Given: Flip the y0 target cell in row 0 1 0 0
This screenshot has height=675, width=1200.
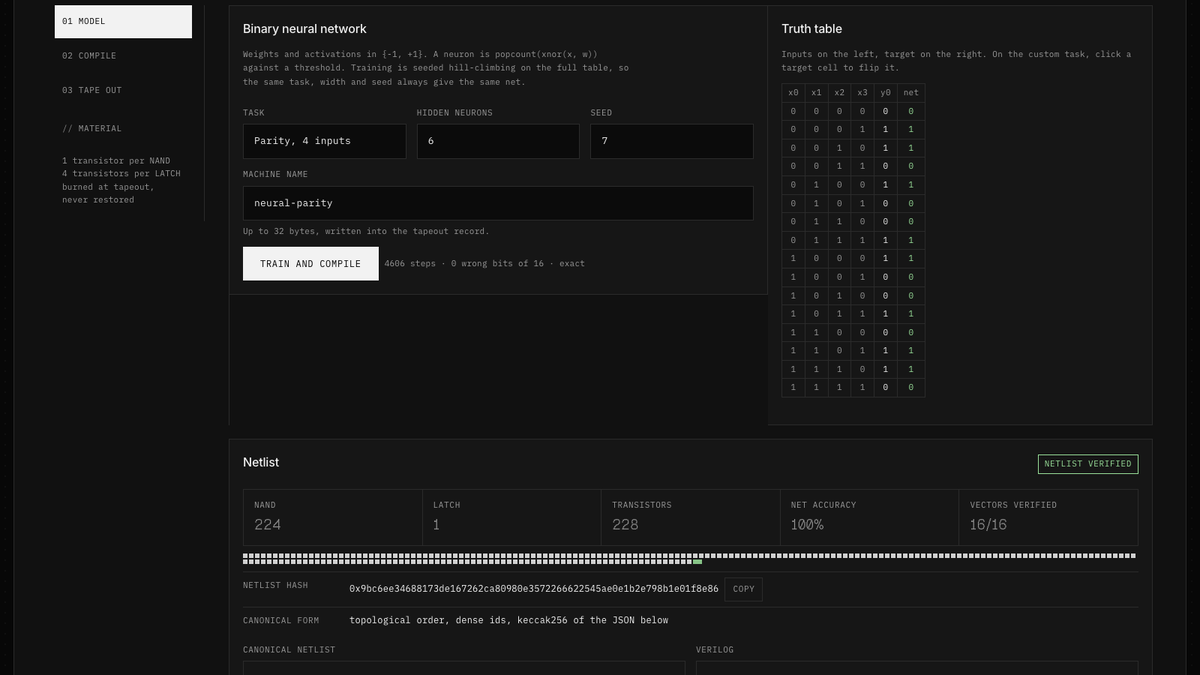Looking at the screenshot, I should (x=886, y=185).
